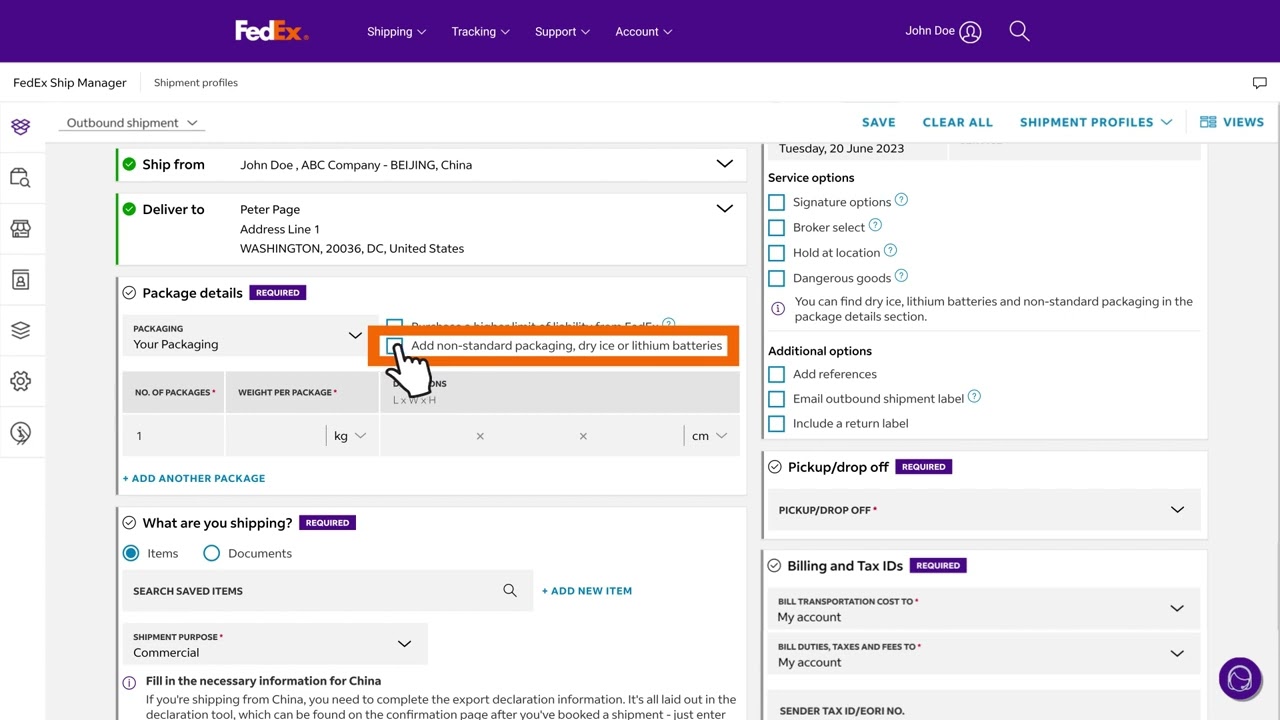Click the saved items search icon
This screenshot has width=1280, height=720.
510,591
